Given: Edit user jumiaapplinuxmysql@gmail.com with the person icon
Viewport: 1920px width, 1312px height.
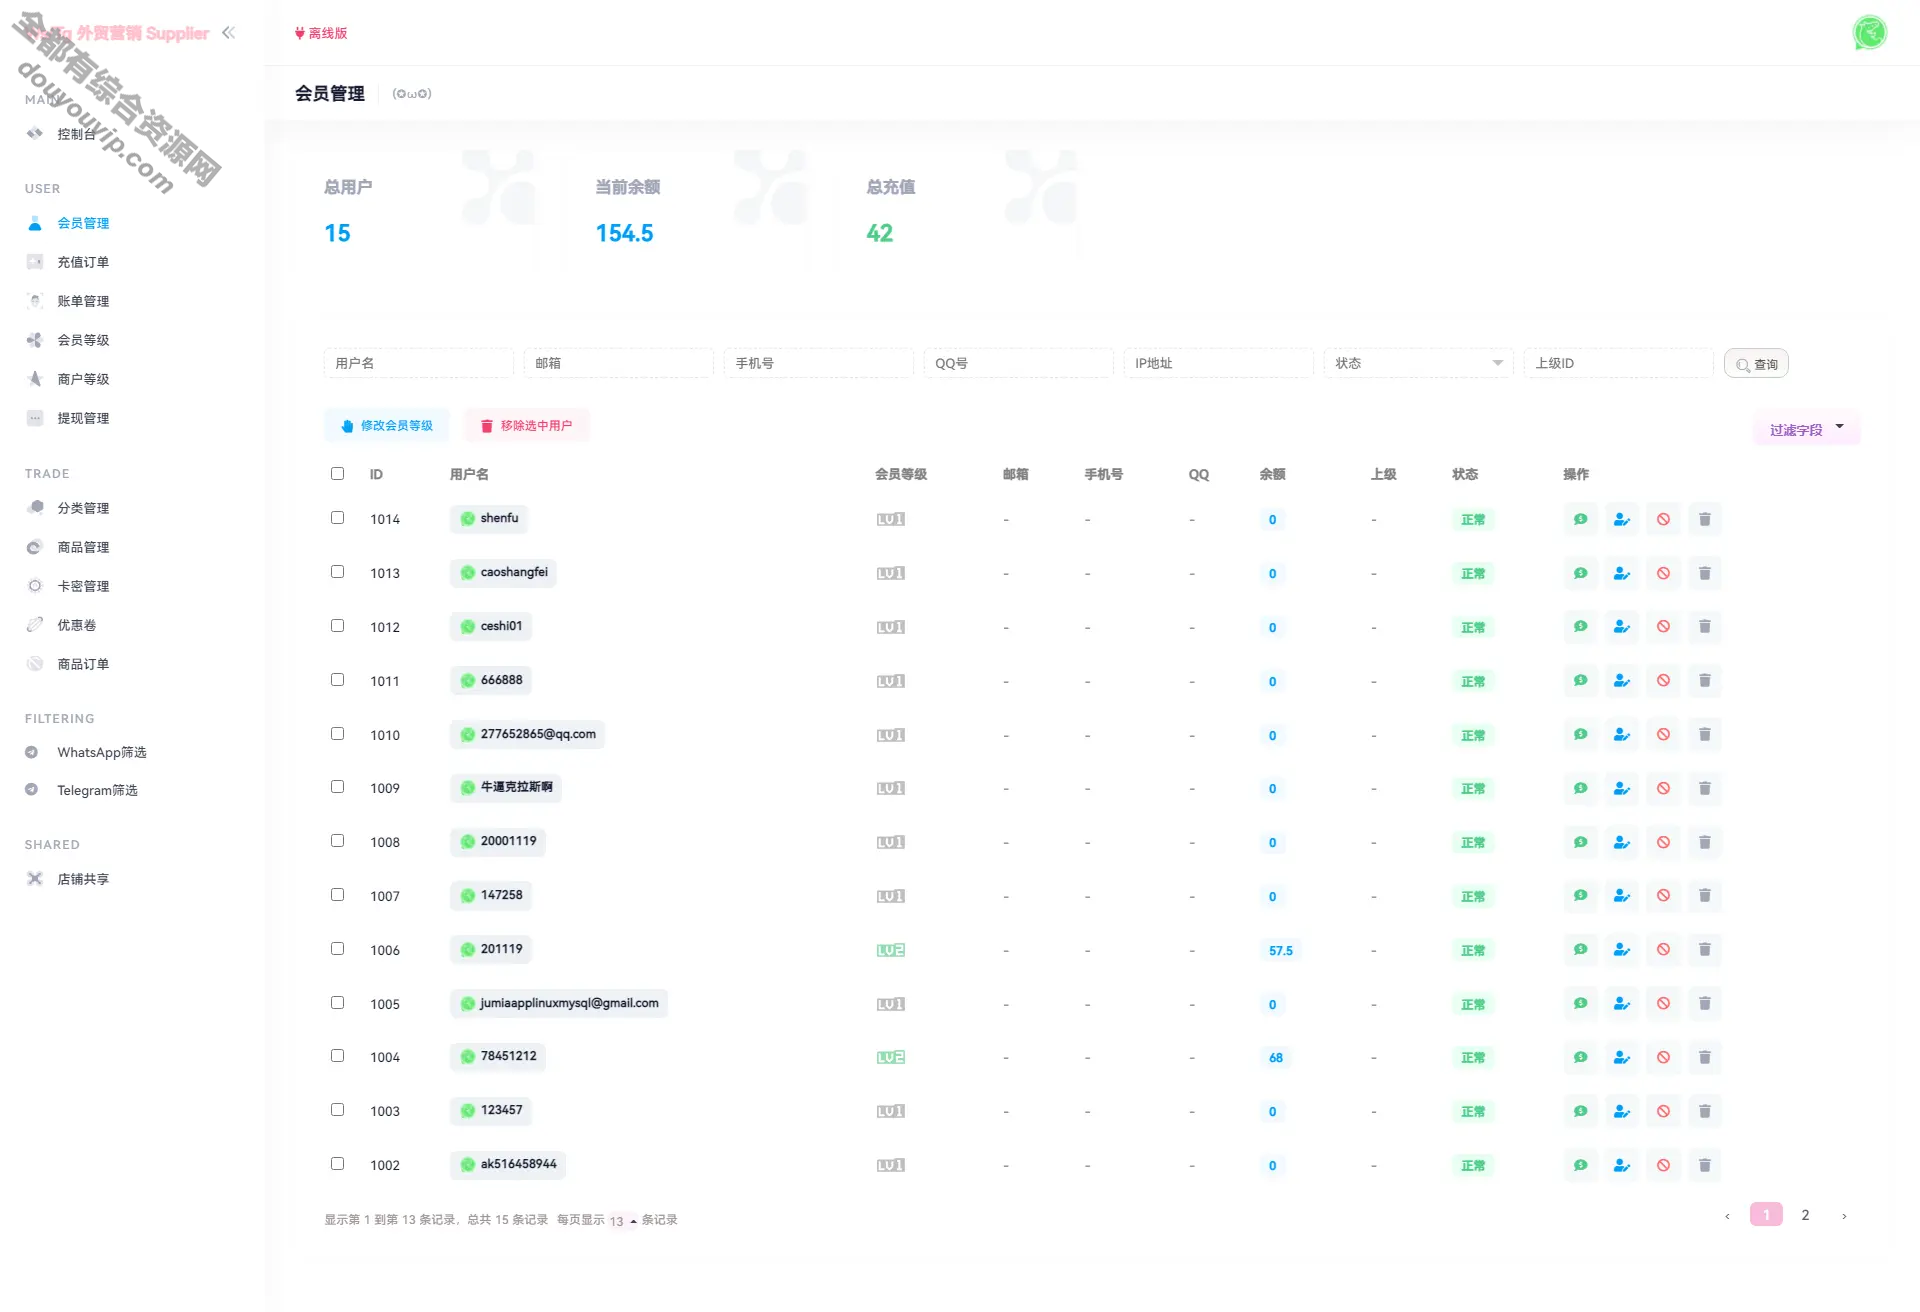Looking at the screenshot, I should [x=1622, y=1004].
